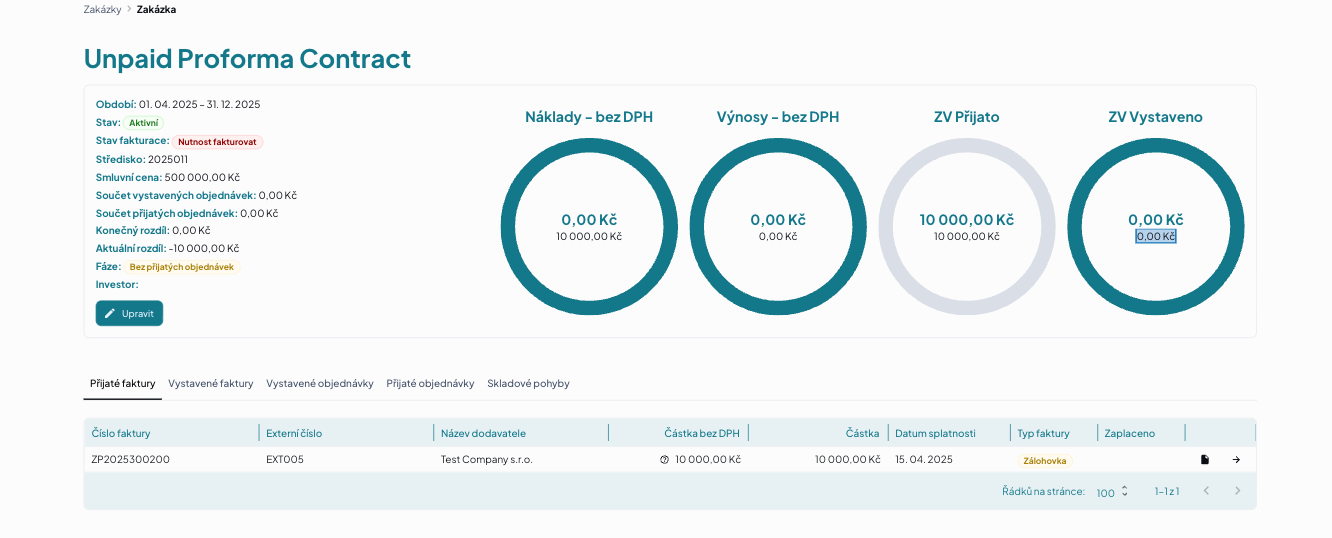Sort by Externí číslo column header
The height and width of the screenshot is (538, 1332).
[294, 433]
